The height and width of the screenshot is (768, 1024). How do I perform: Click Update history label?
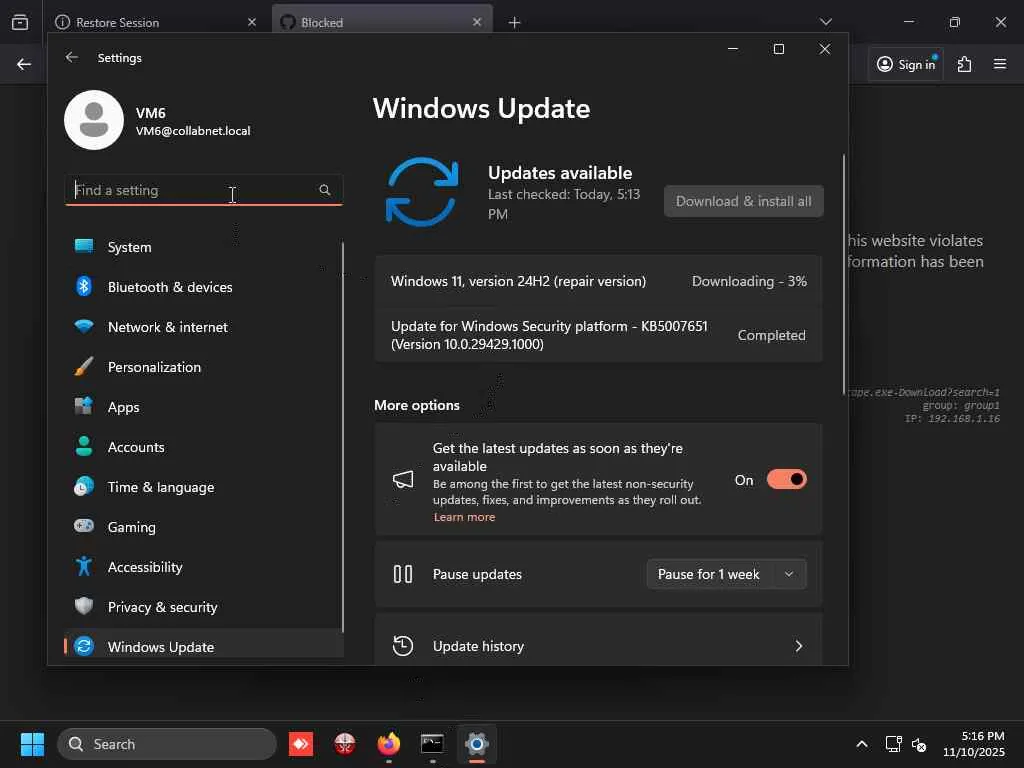(x=478, y=646)
